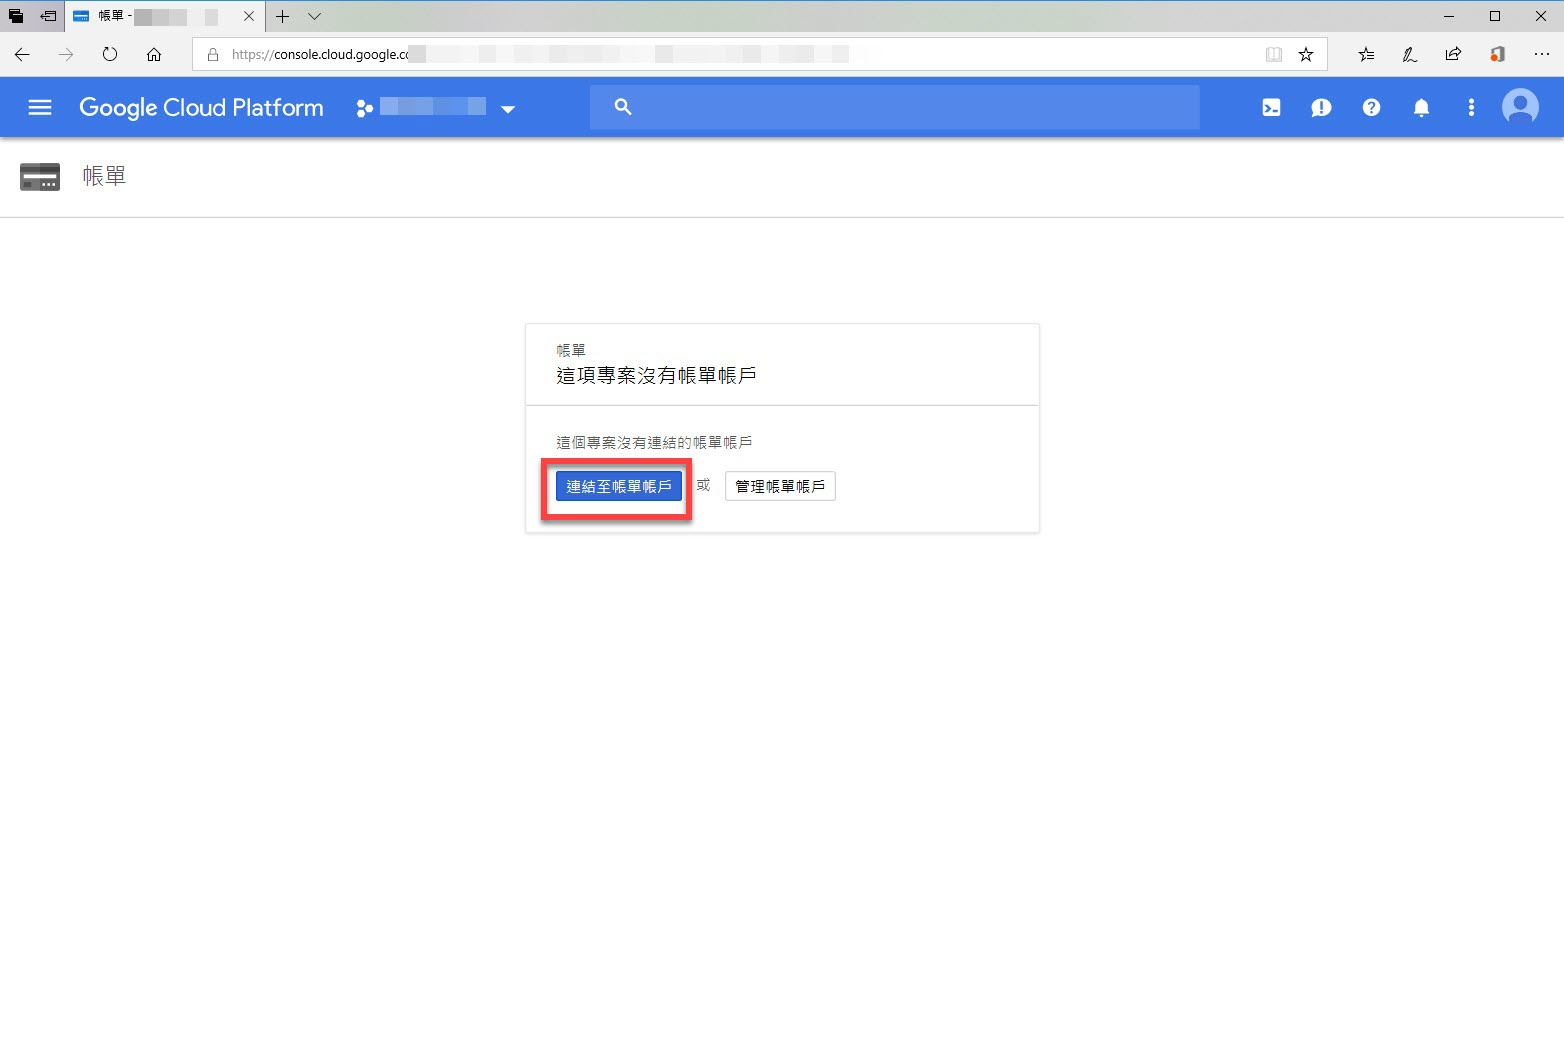Close the 帳單 browser tab
The width and height of the screenshot is (1564, 1044).
(x=249, y=16)
